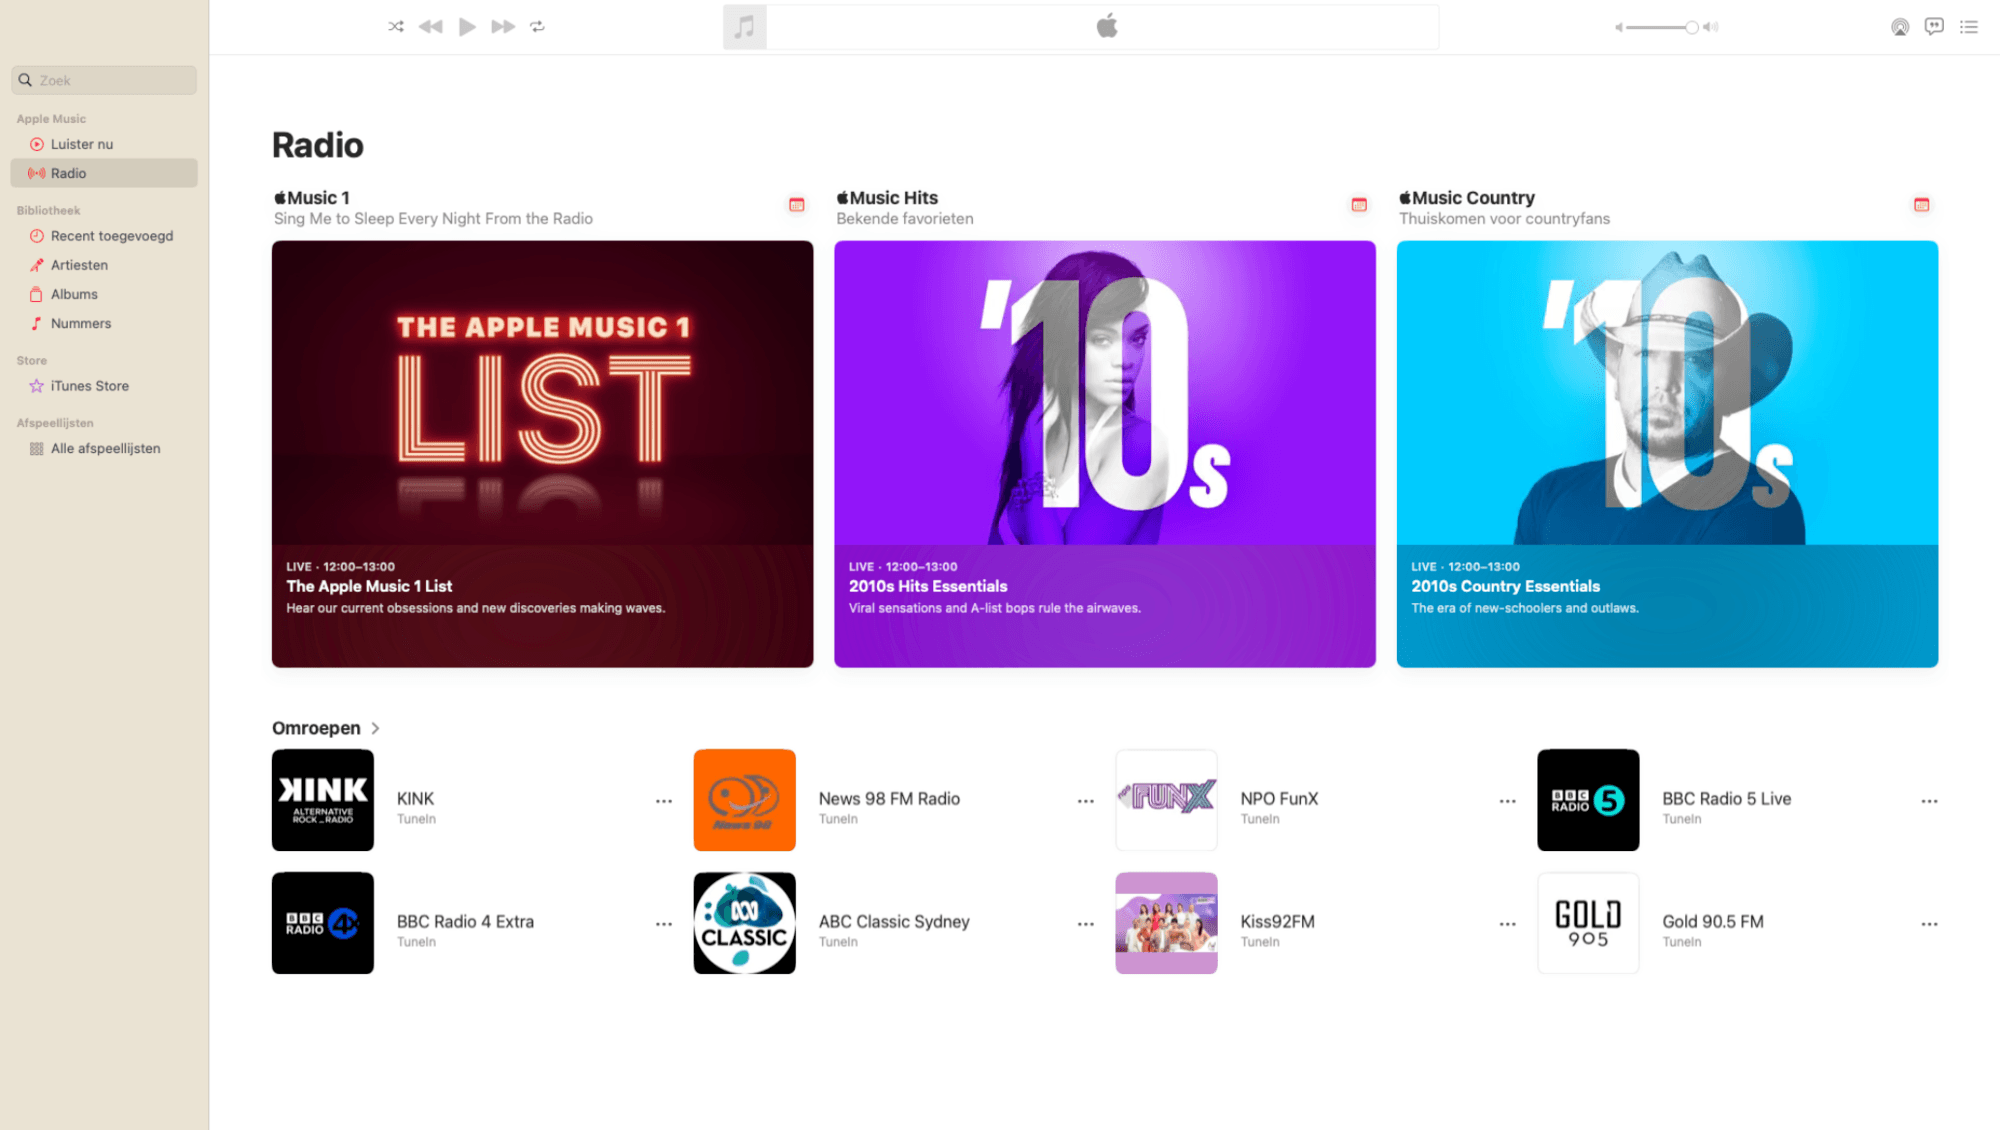Viewport: 2000px width, 1130px height.
Task: Open Nummers in the library
Action: [104, 323]
